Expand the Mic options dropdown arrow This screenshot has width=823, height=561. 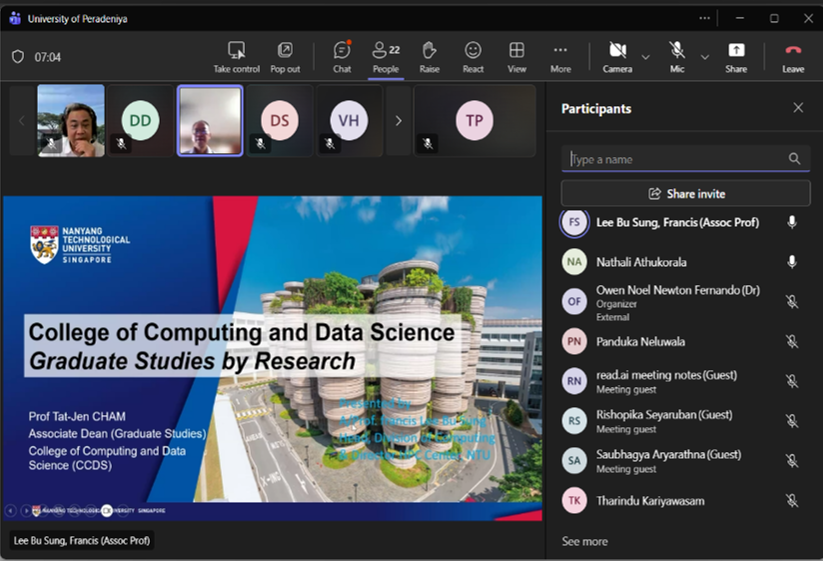coord(705,57)
